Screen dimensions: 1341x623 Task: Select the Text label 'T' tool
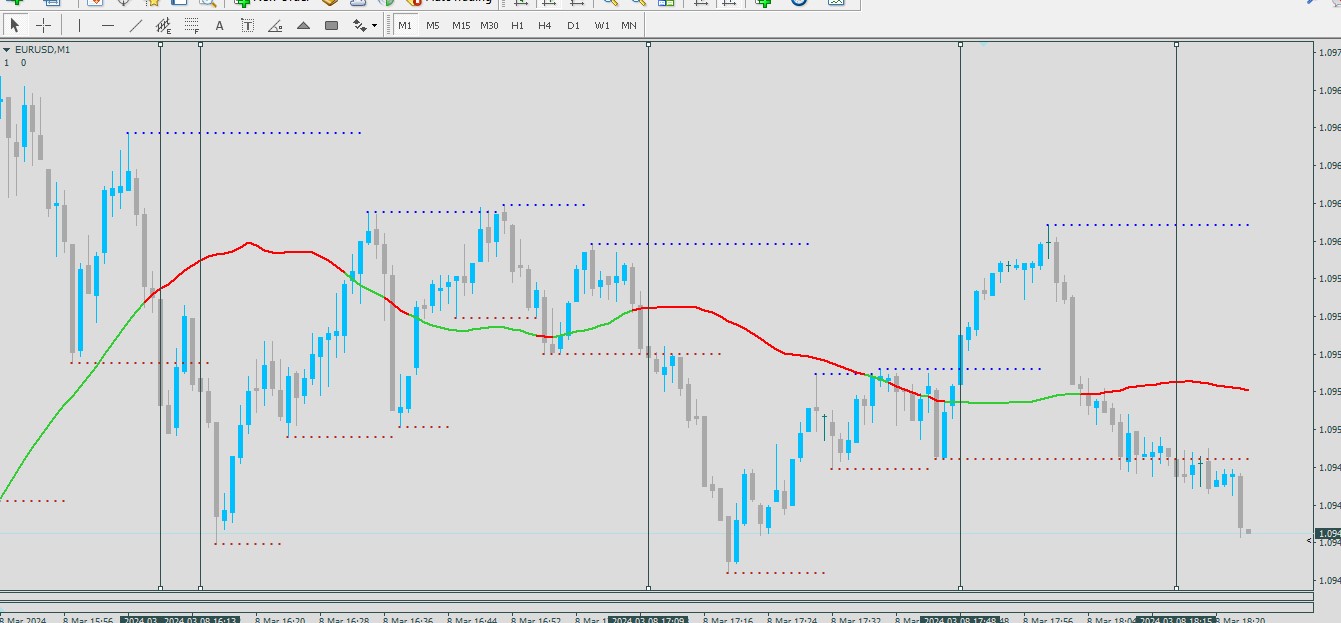coord(248,25)
